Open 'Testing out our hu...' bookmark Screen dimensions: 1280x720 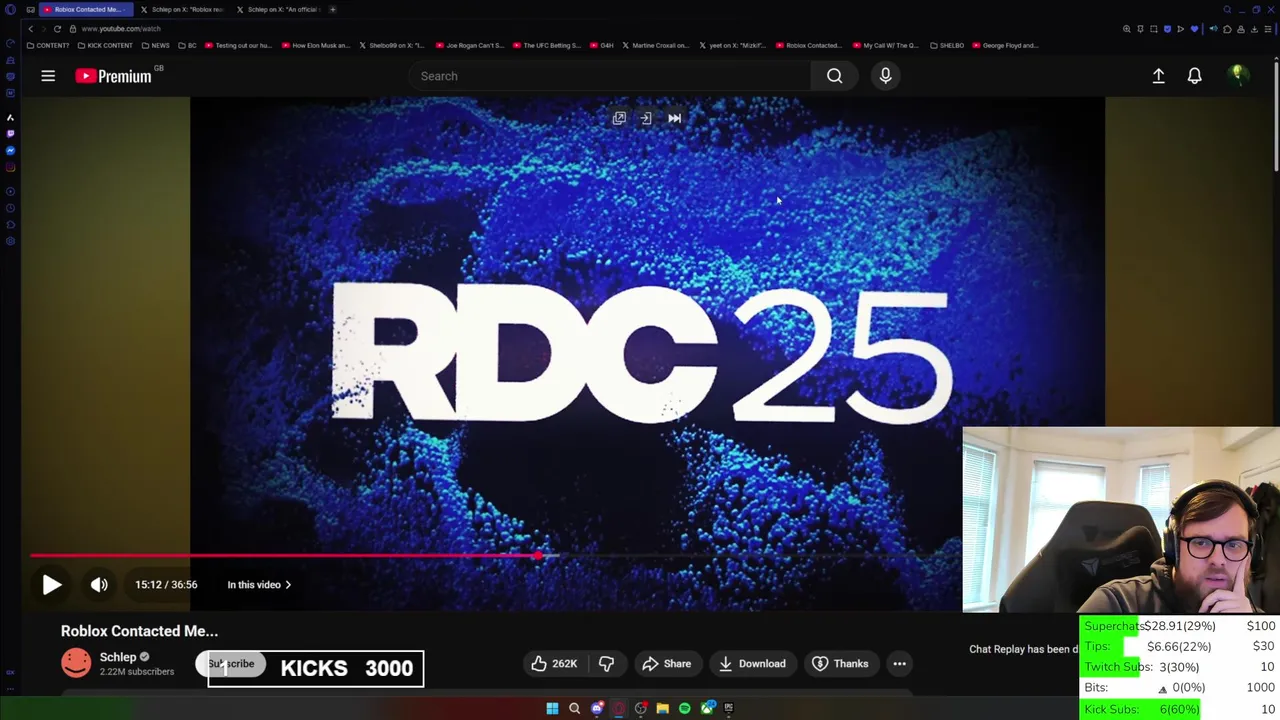pyautogui.click(x=237, y=46)
